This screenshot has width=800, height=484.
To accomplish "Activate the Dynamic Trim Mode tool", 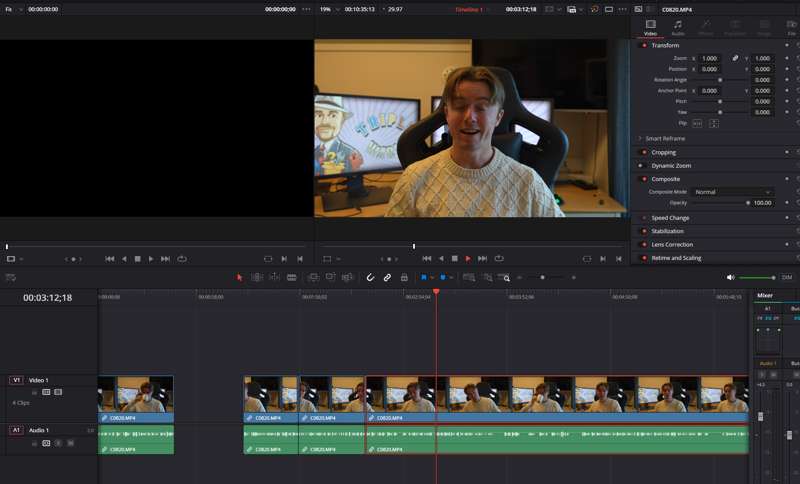I will coord(274,277).
